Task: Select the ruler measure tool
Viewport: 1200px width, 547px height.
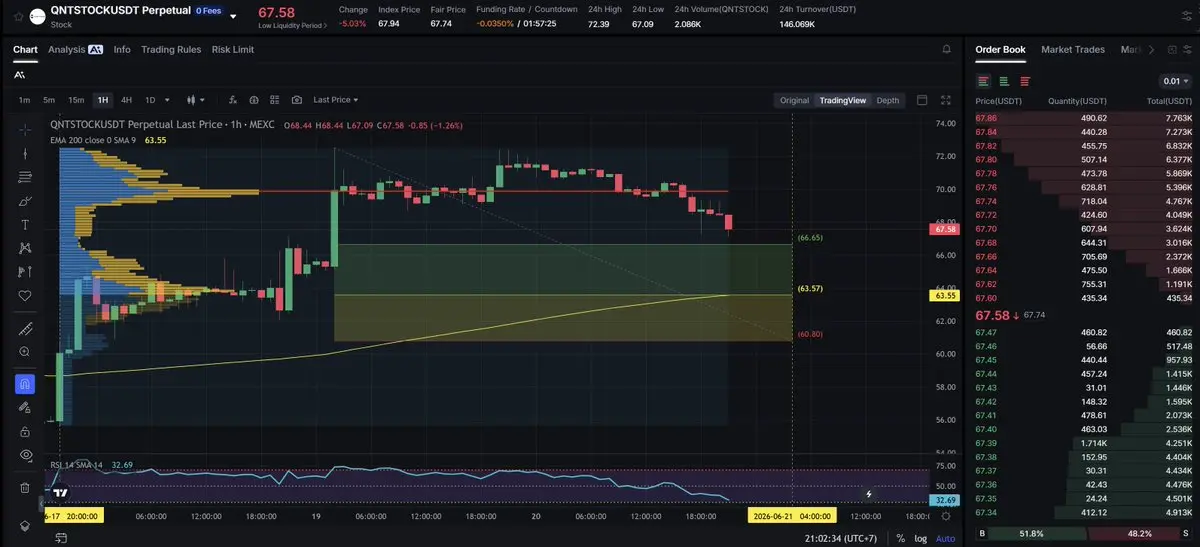Action: [x=25, y=329]
